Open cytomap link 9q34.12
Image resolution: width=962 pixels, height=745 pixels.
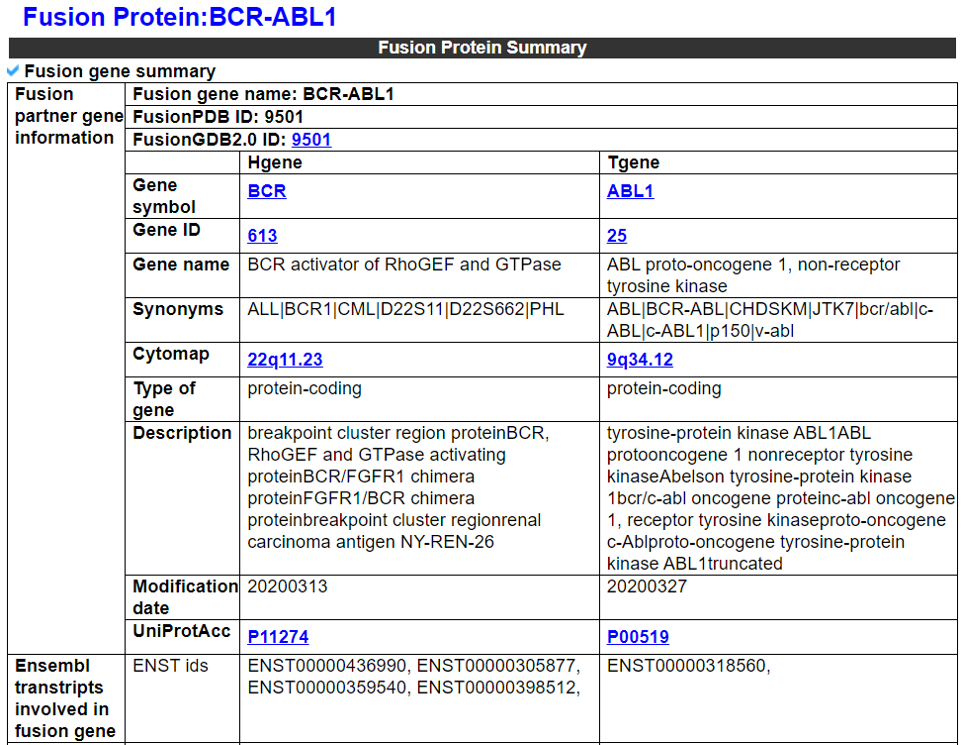[640, 360]
